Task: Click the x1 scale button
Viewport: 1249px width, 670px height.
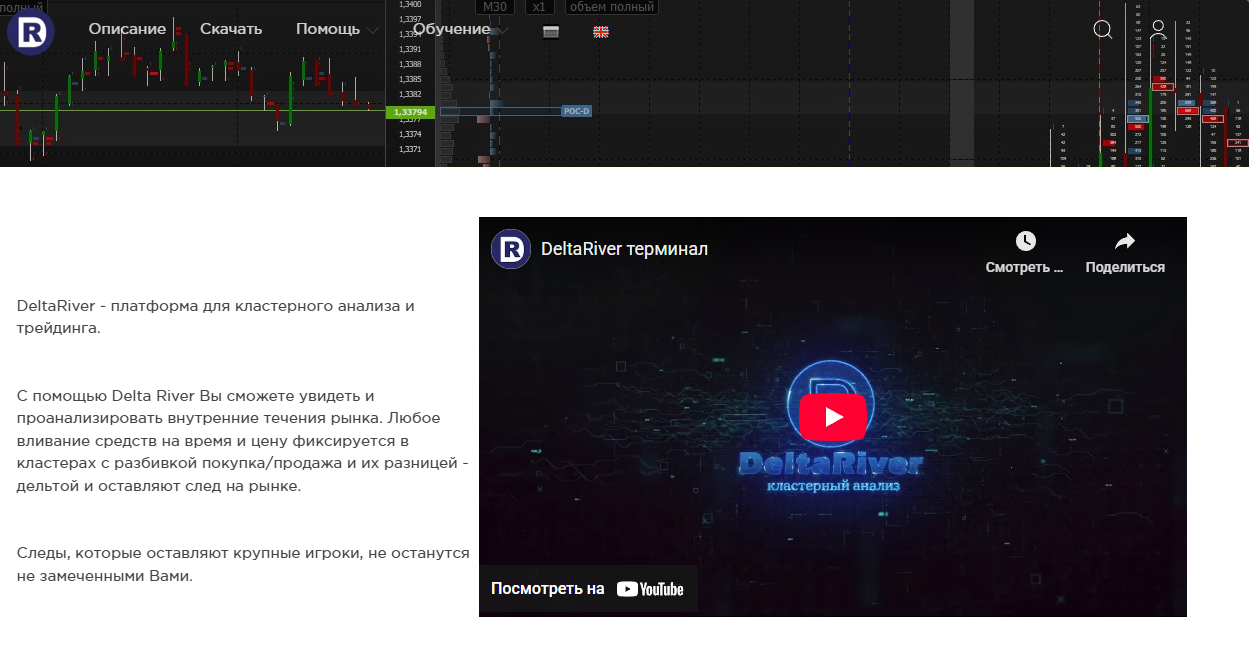Action: click(539, 7)
